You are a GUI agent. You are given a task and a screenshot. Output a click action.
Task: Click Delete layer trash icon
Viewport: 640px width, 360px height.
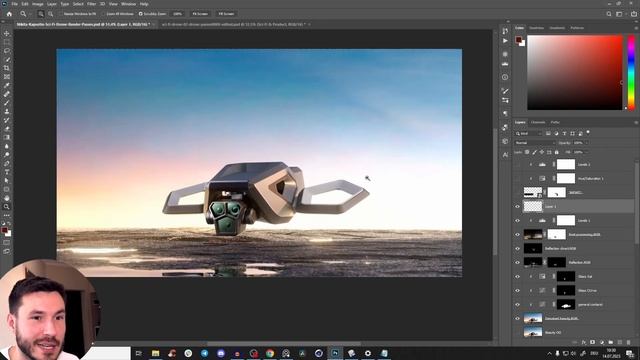pos(629,342)
